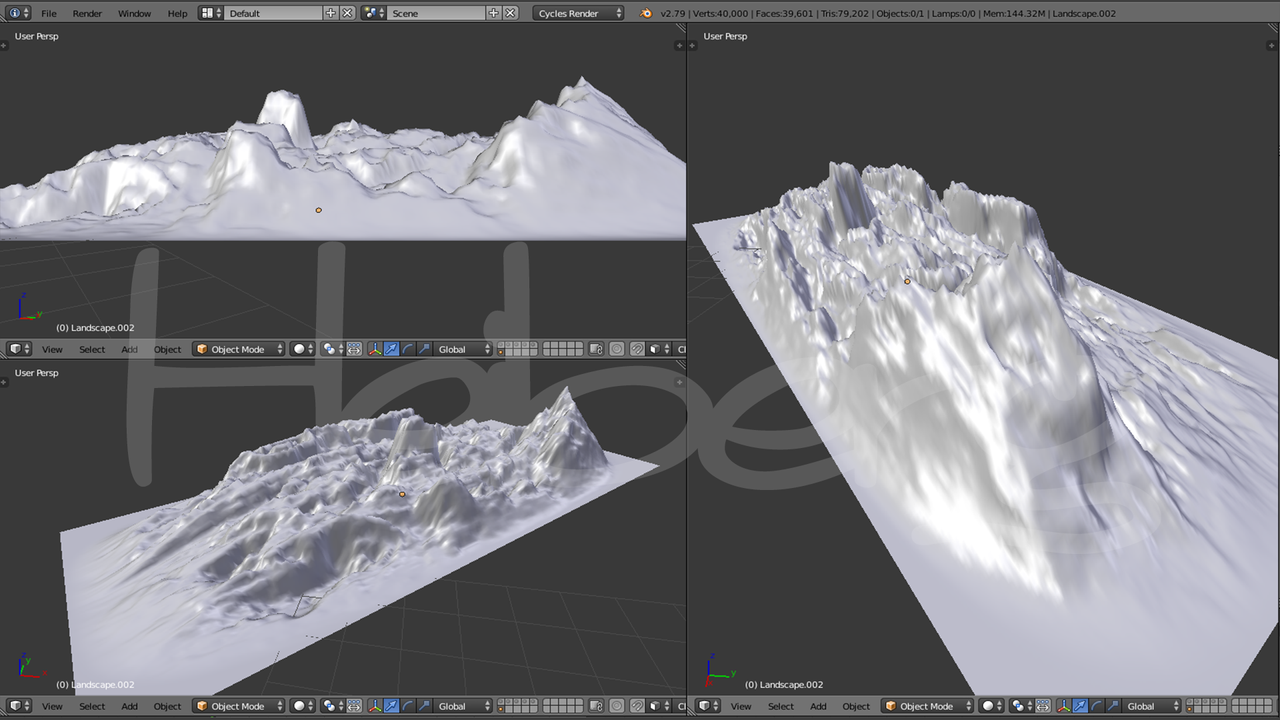Image resolution: width=1280 pixels, height=720 pixels.
Task: Select snap element icon in top-left viewport header
Action: [660, 349]
